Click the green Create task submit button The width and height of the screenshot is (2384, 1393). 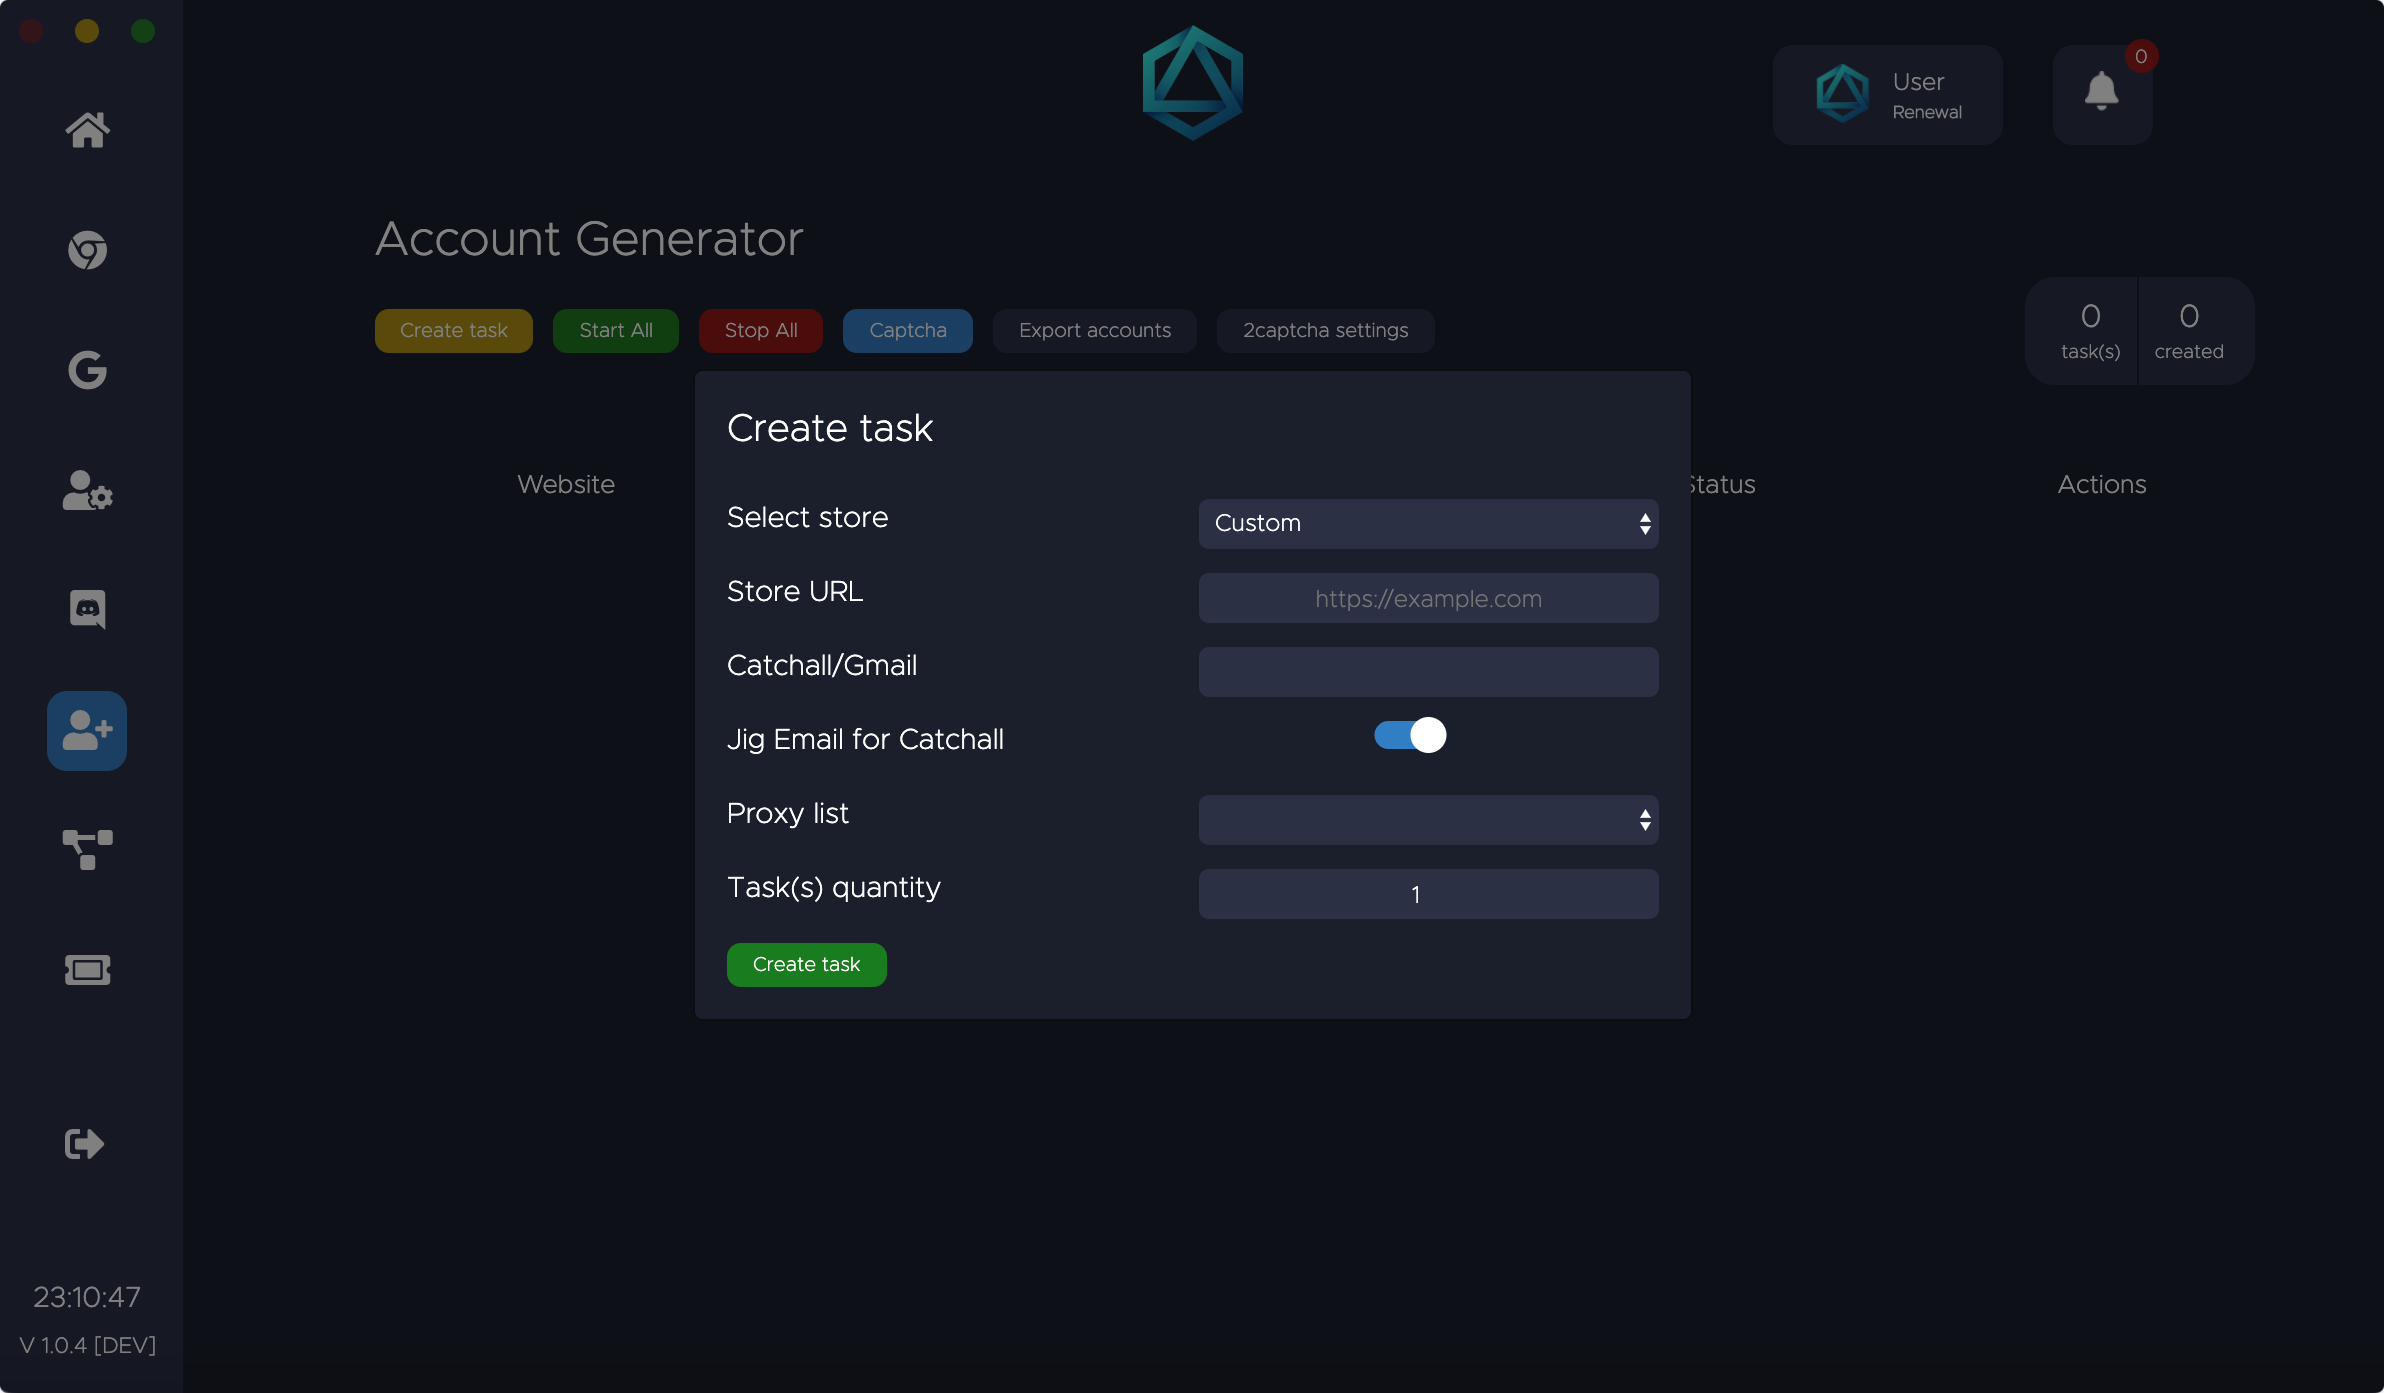click(806, 965)
